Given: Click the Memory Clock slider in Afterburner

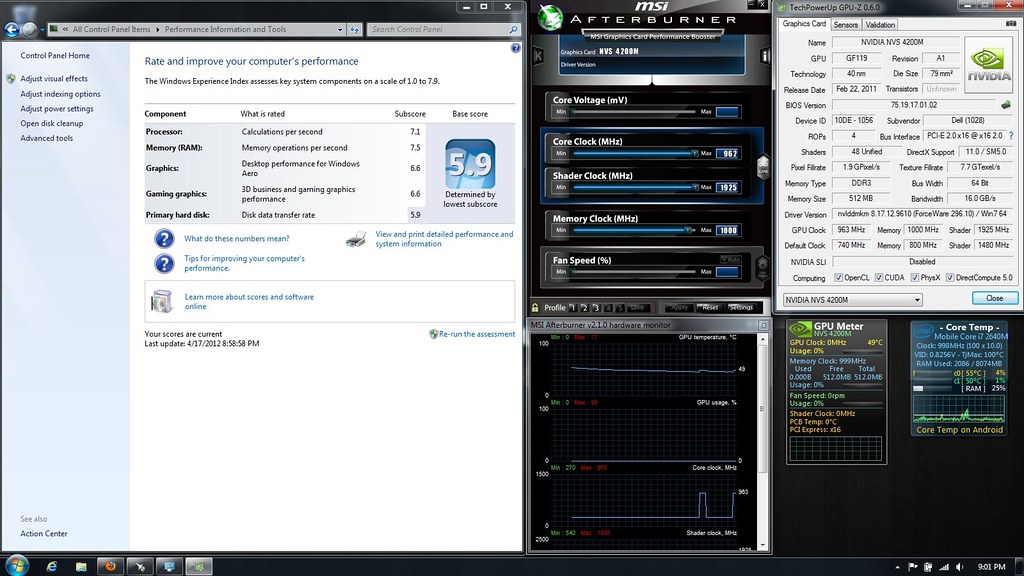Looking at the screenshot, I should [x=633, y=230].
